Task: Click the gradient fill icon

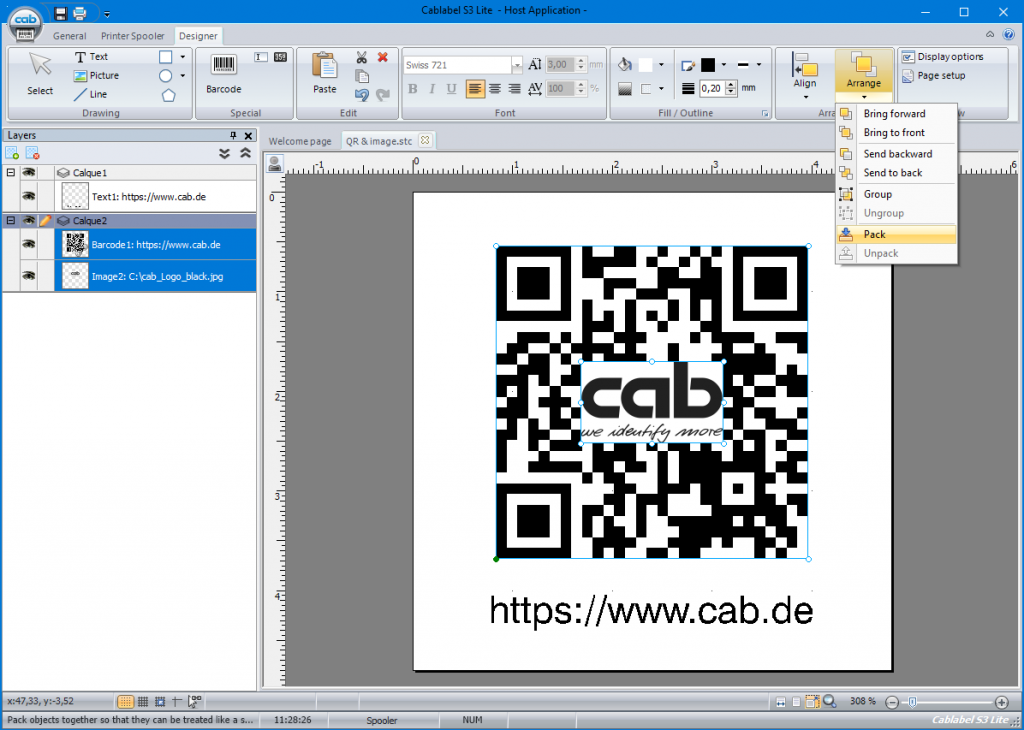Action: pyautogui.click(x=625, y=89)
